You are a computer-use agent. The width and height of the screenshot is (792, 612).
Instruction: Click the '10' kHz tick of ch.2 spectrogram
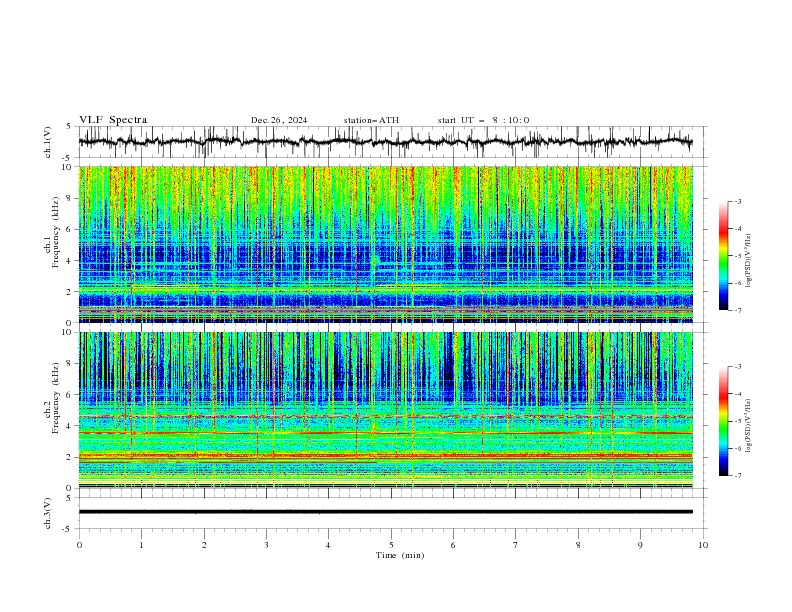(69, 332)
